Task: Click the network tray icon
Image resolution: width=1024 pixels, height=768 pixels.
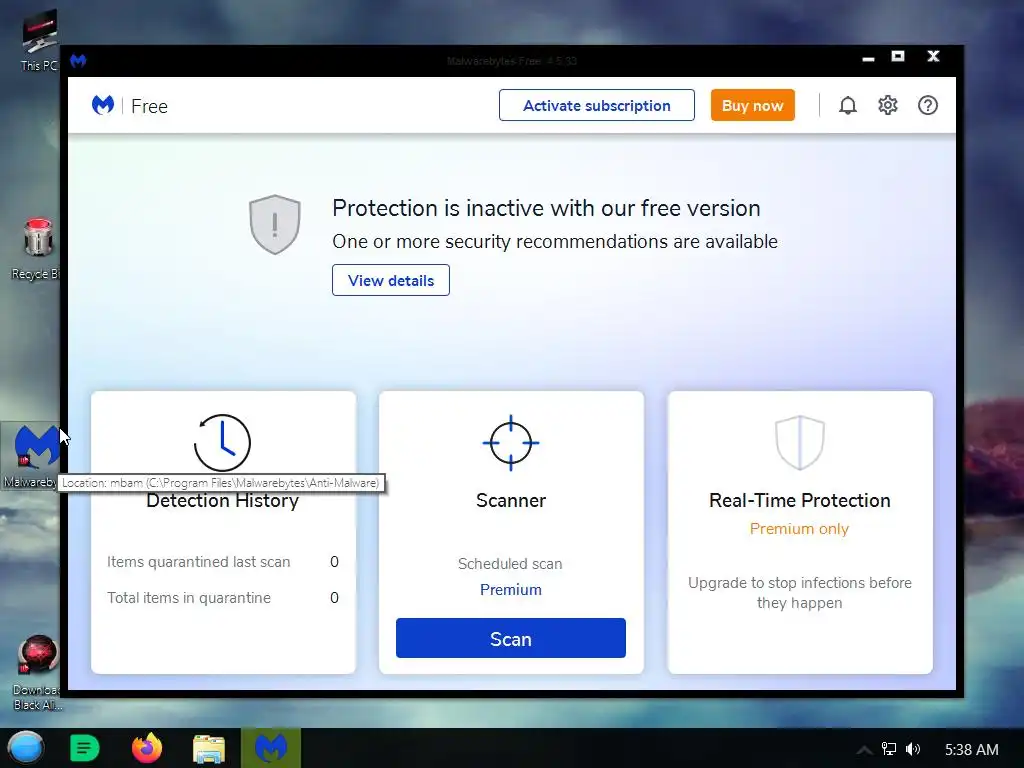Action: click(889, 749)
